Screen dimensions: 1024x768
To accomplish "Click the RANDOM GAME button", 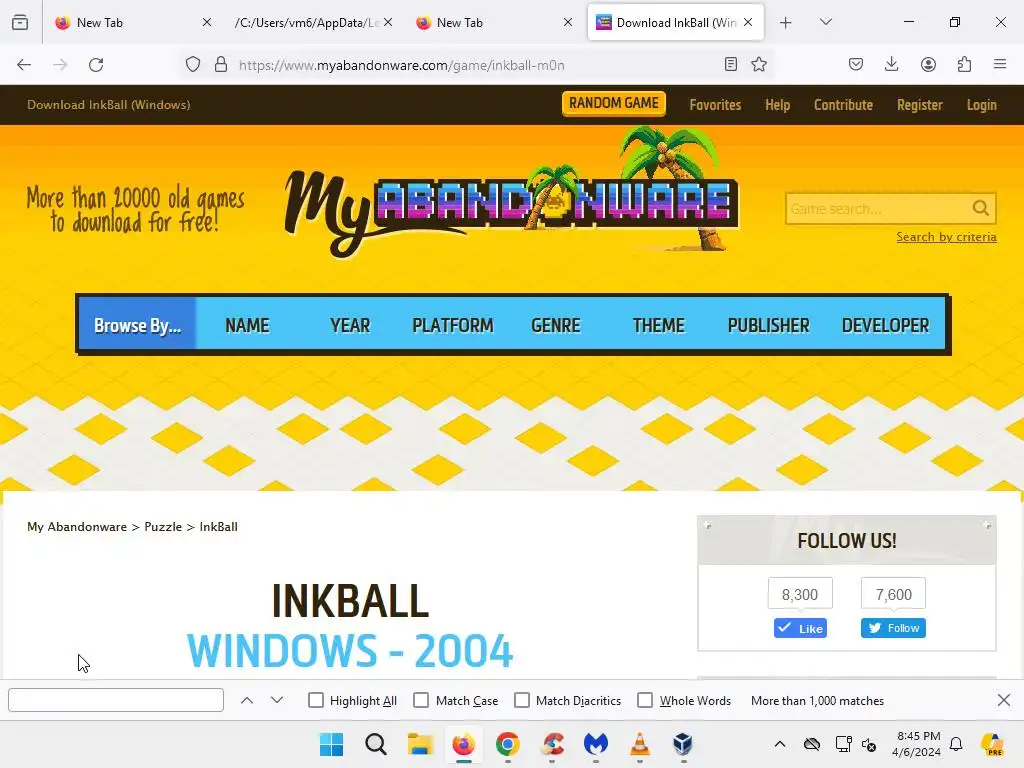I will pos(614,103).
